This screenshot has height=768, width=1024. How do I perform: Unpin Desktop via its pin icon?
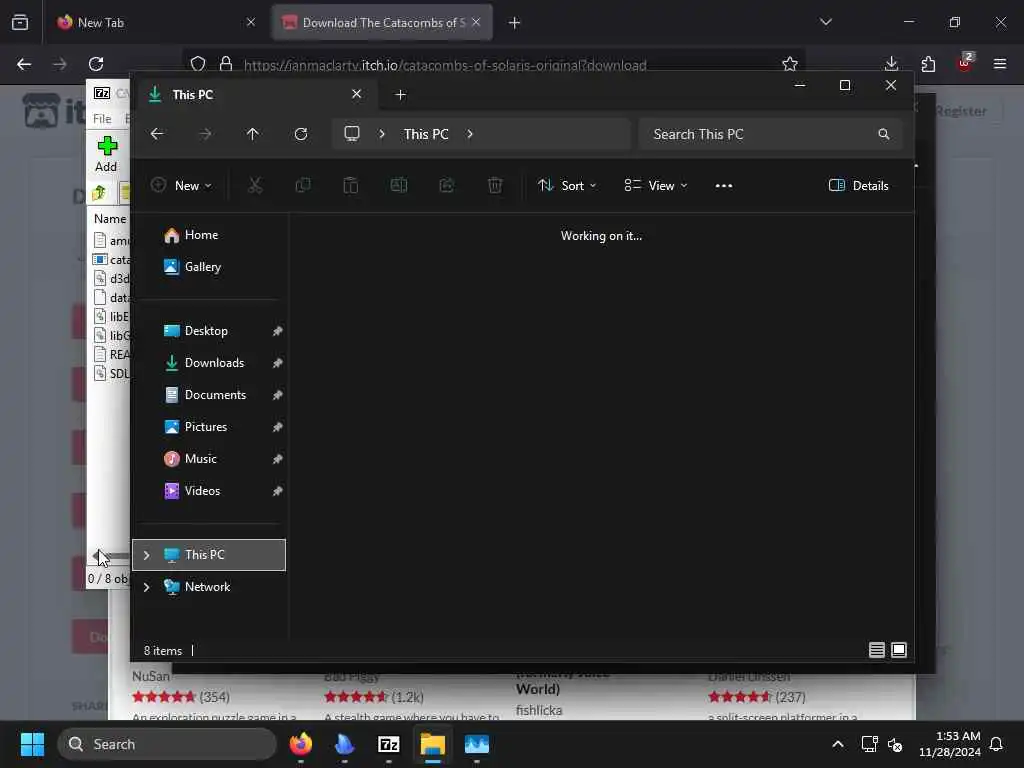[x=278, y=331]
